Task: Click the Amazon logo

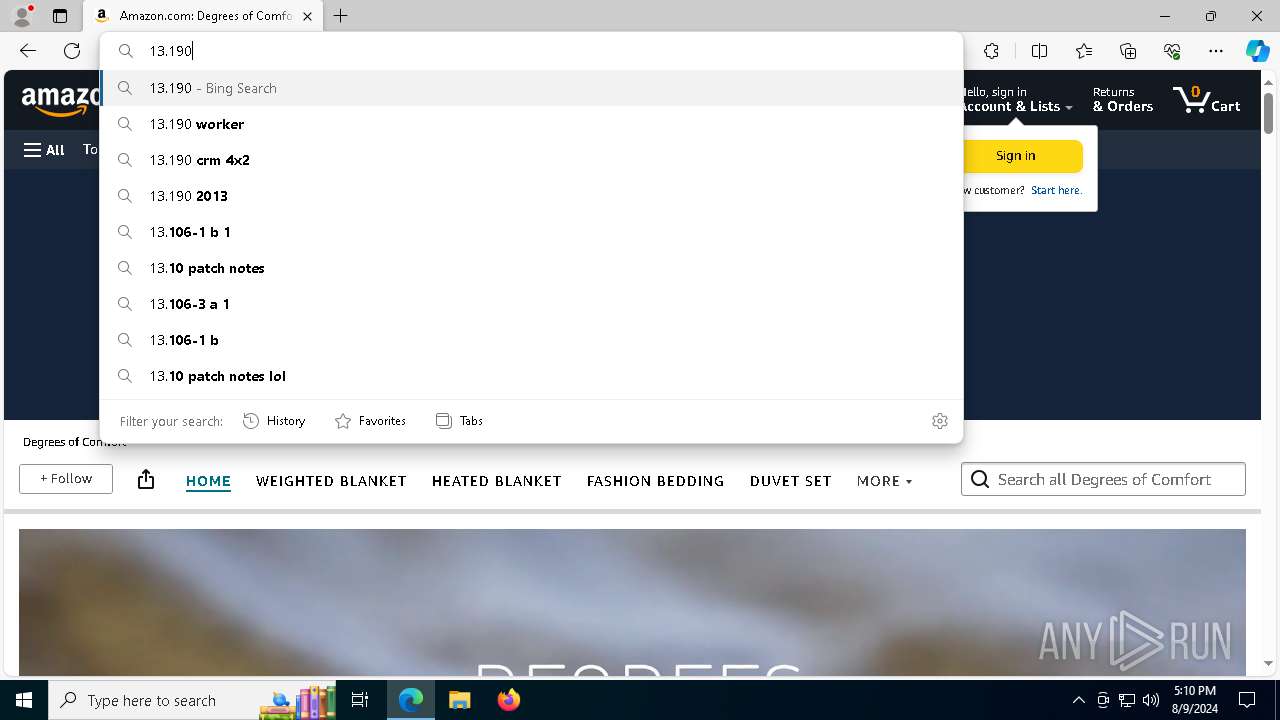Action: (x=61, y=100)
